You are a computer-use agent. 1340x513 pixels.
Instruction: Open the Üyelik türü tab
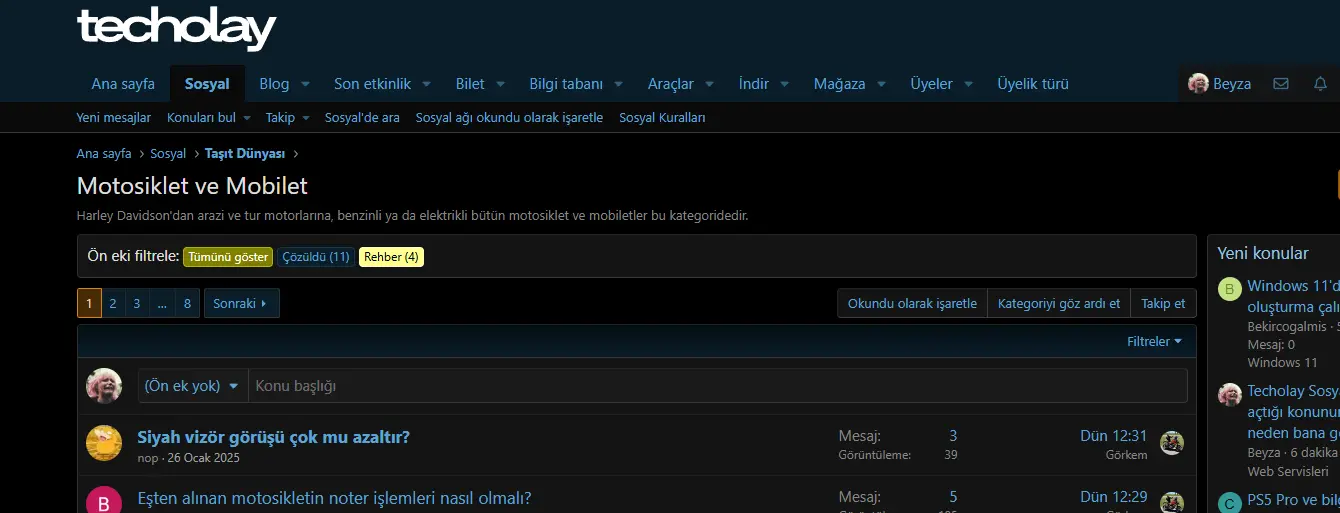1033,84
